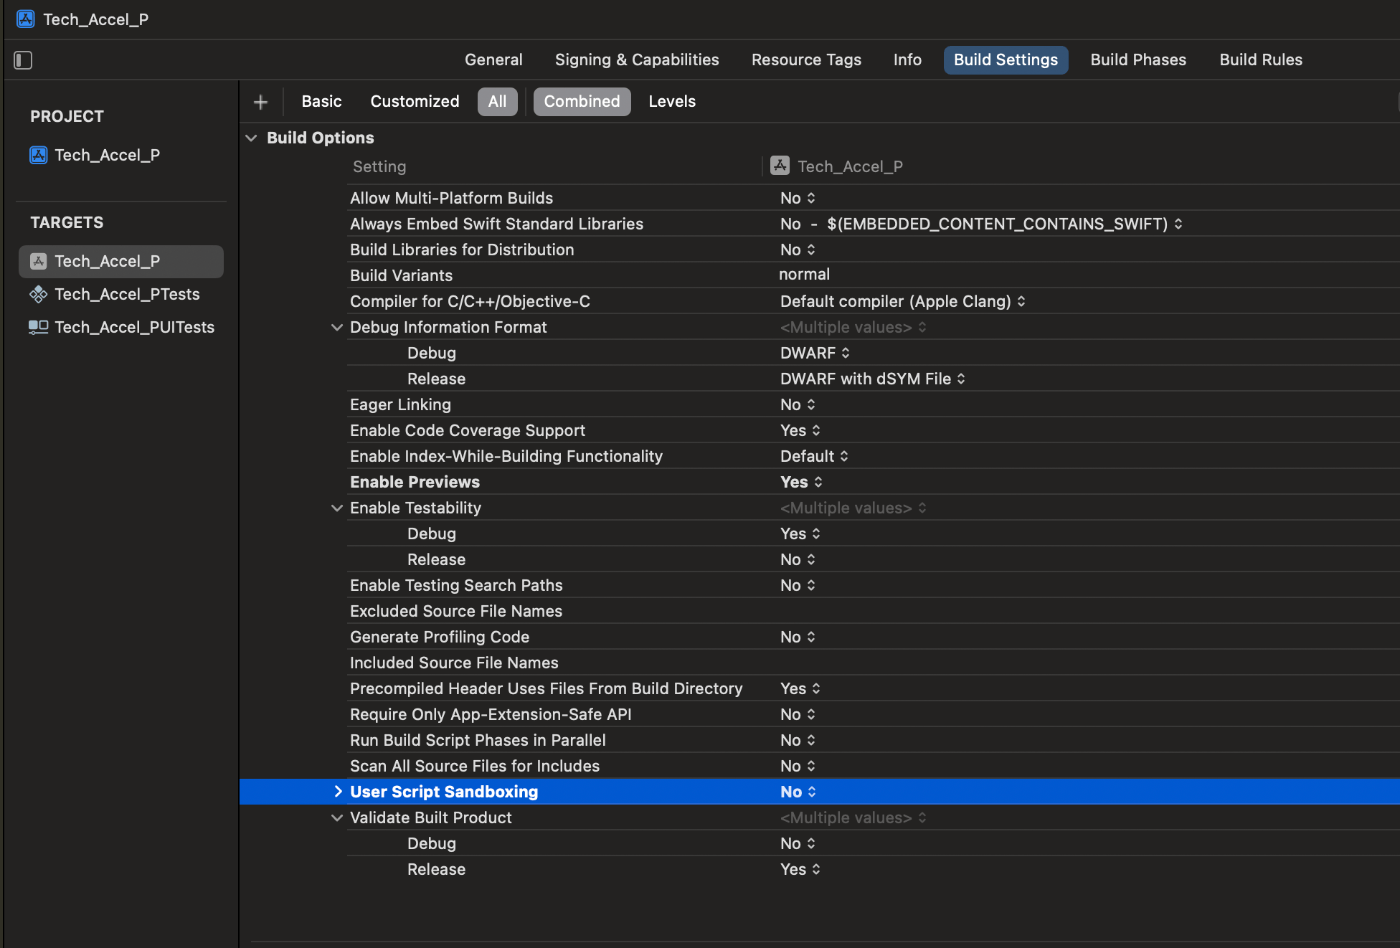Open Enable Testability multiple values popup
Screen dimensions: 1400x948
[x=853, y=508]
